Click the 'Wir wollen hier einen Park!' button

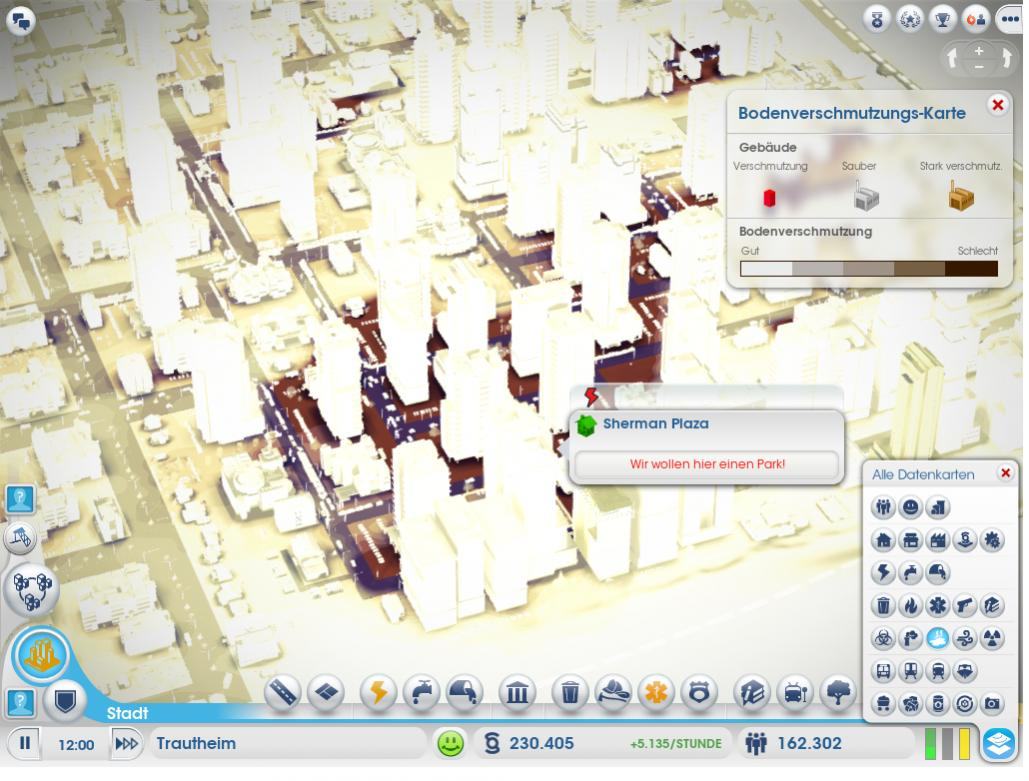click(x=707, y=464)
